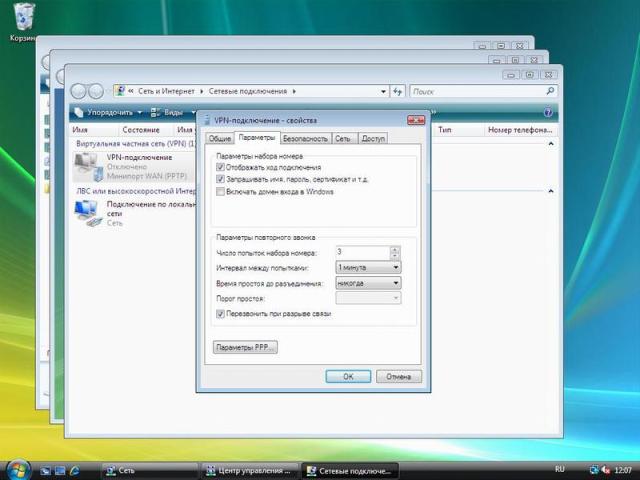Click the RU language indicator
Screen dimensions: 640x480
click(560, 469)
